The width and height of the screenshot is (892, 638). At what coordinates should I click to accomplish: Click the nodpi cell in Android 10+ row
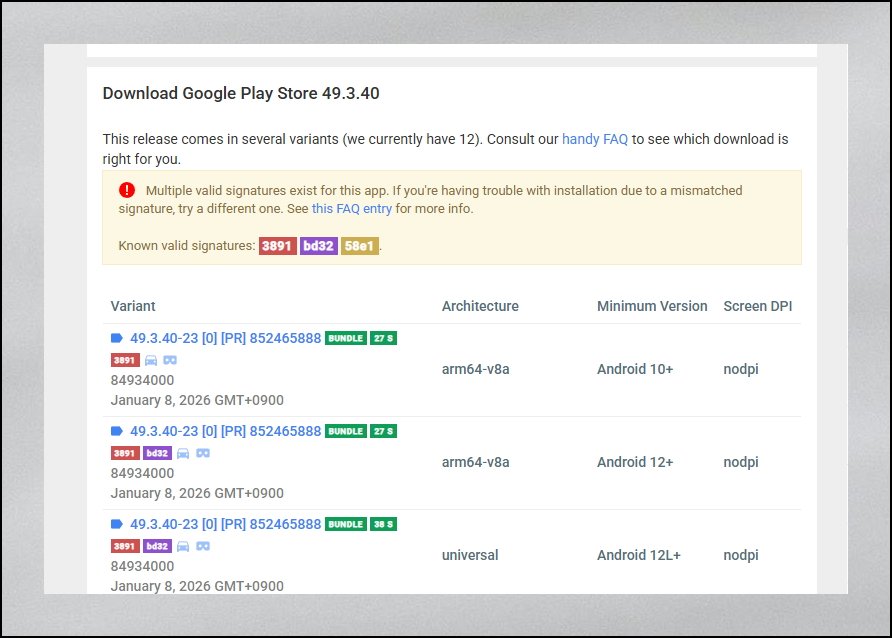pyautogui.click(x=741, y=370)
